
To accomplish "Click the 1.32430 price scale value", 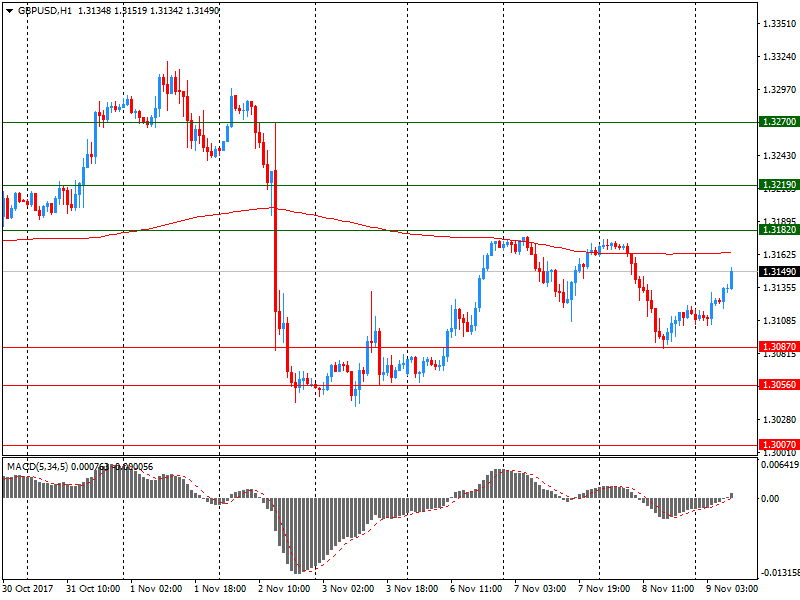I will click(x=779, y=156).
